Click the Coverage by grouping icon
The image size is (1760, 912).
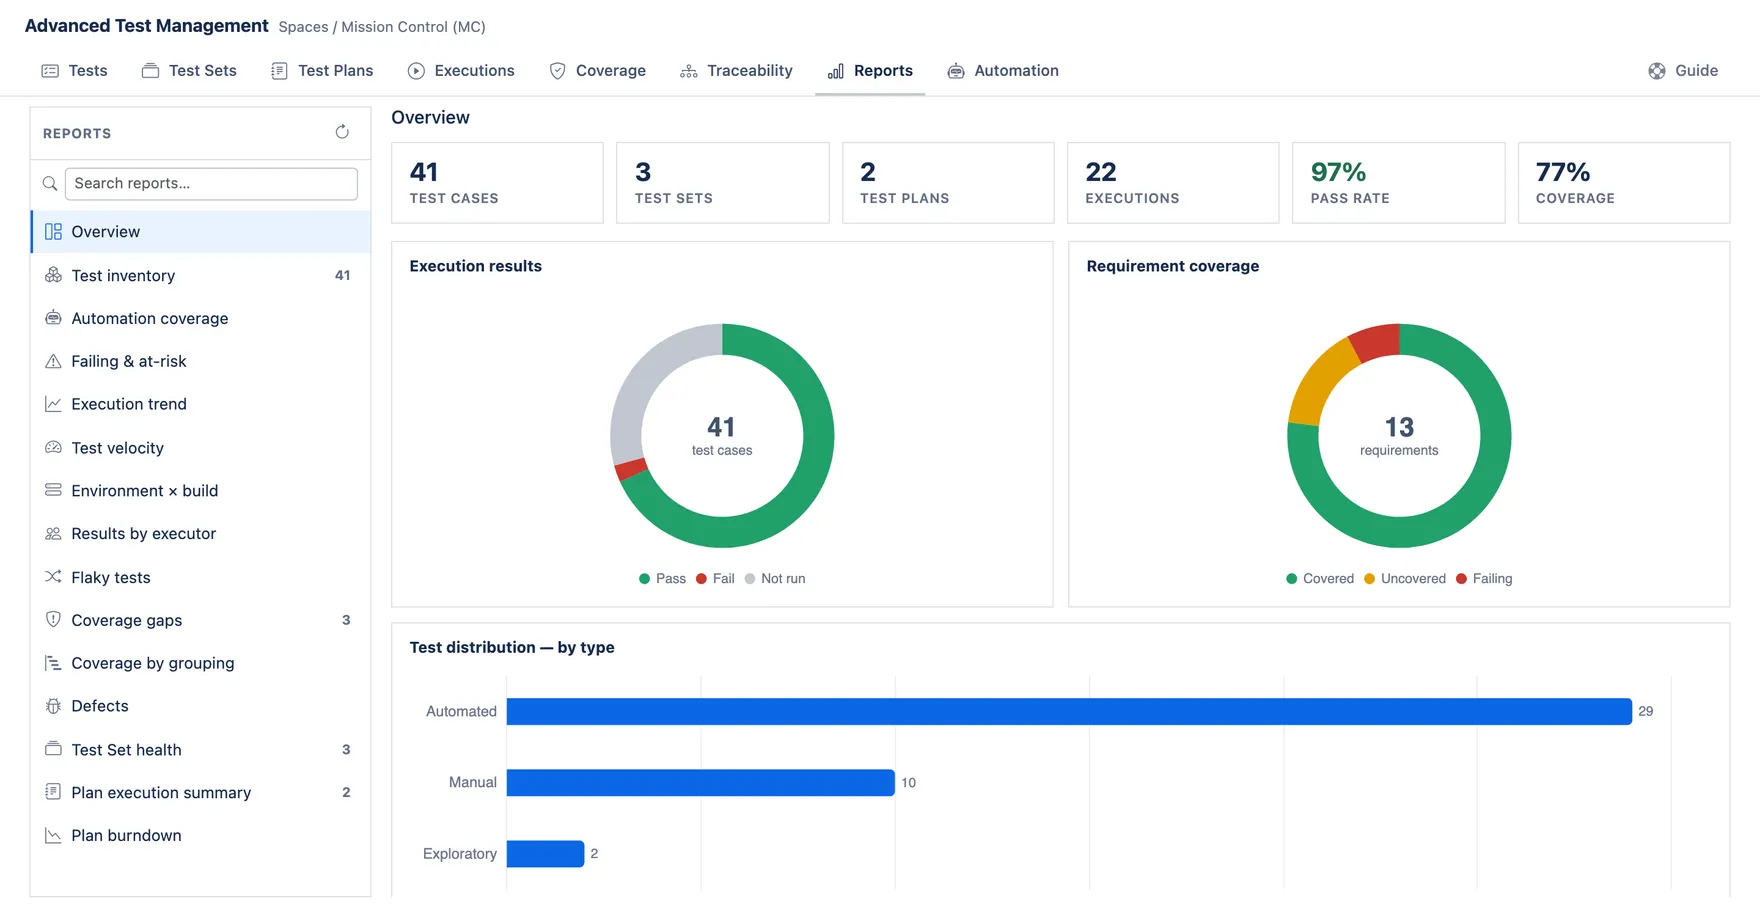tap(53, 663)
